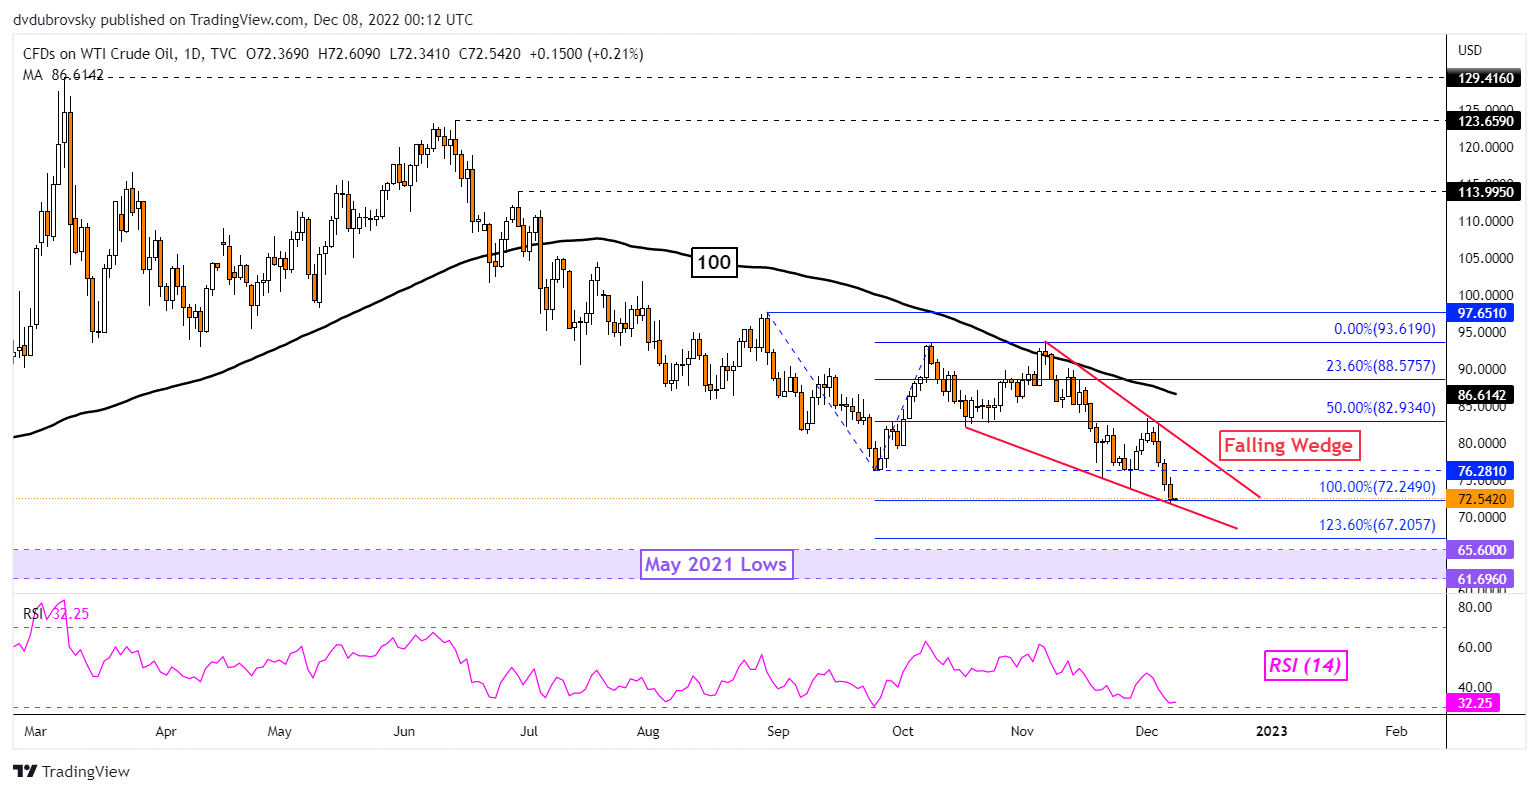Viewport: 1539px width, 793px height.
Task: Click the 60.00 level on RSI scale
Action: click(x=1476, y=647)
